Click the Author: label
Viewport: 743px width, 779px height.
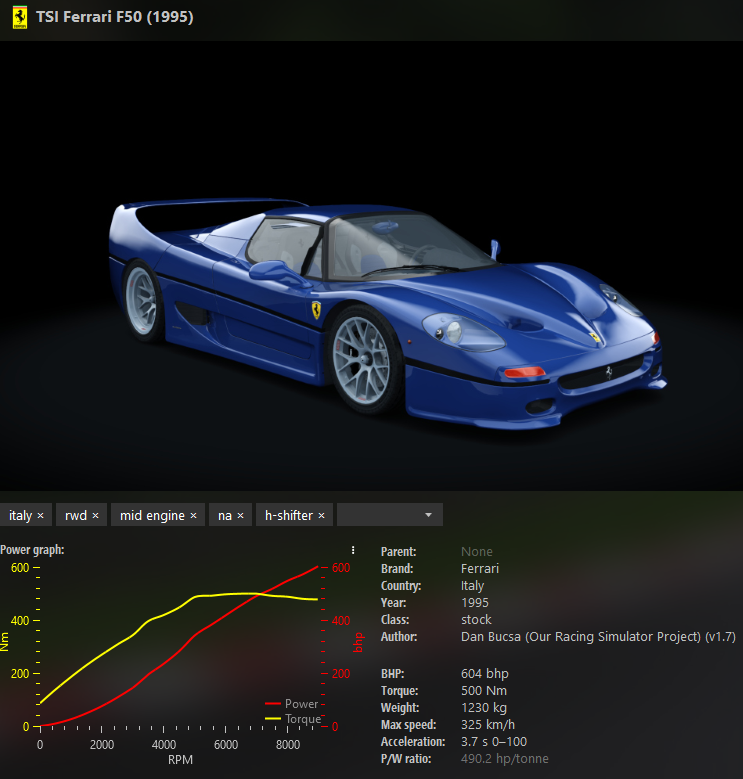click(x=399, y=636)
